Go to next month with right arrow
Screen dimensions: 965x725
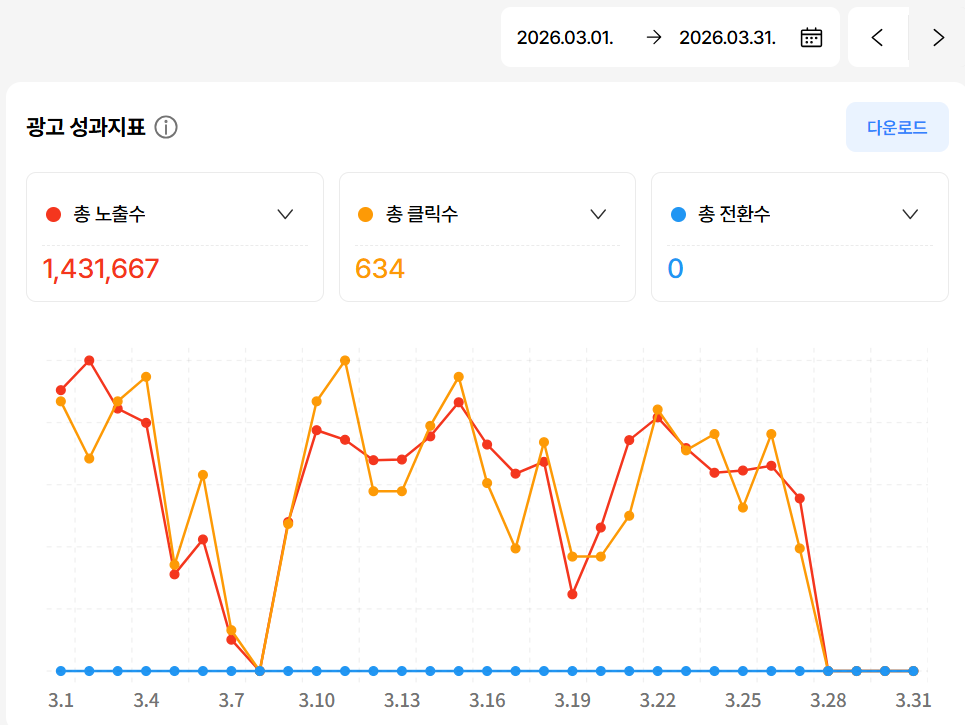click(937, 38)
